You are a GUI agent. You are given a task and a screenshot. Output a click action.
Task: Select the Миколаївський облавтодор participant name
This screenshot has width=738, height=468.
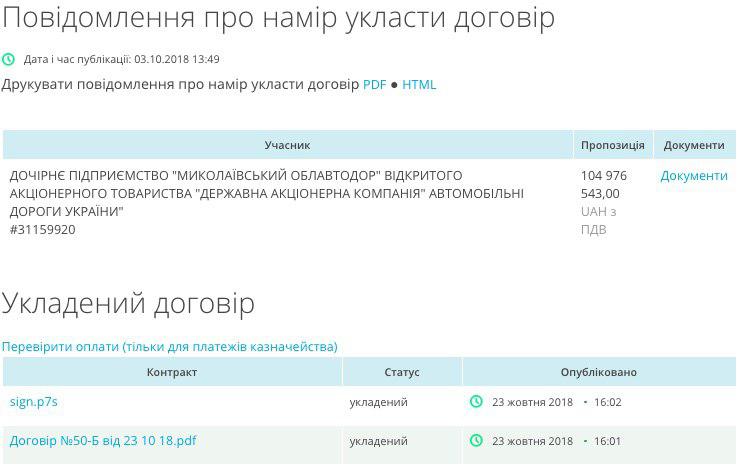tap(267, 194)
